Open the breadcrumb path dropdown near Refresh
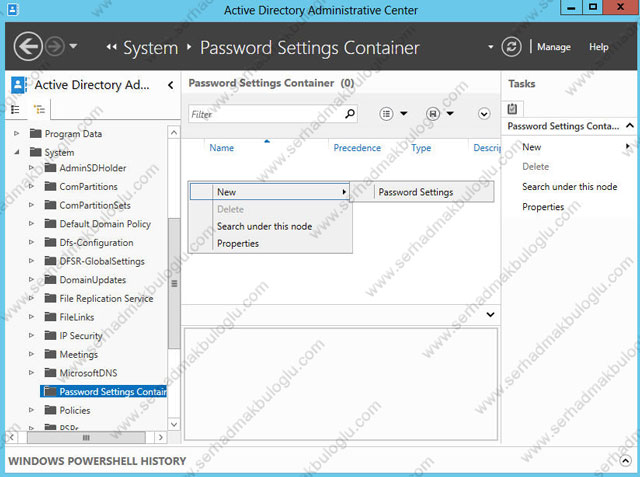This screenshot has height=477, width=640. [x=490, y=47]
